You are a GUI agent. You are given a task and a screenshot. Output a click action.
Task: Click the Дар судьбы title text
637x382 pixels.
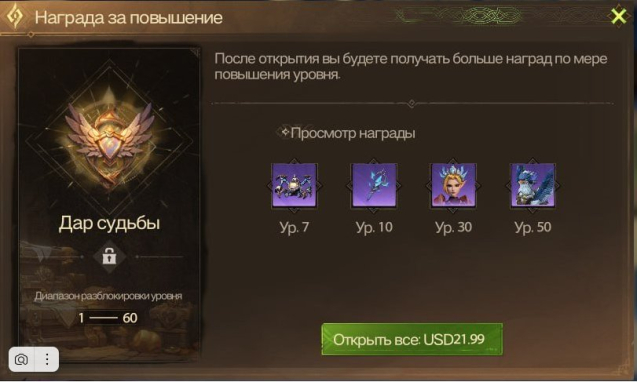(x=109, y=223)
